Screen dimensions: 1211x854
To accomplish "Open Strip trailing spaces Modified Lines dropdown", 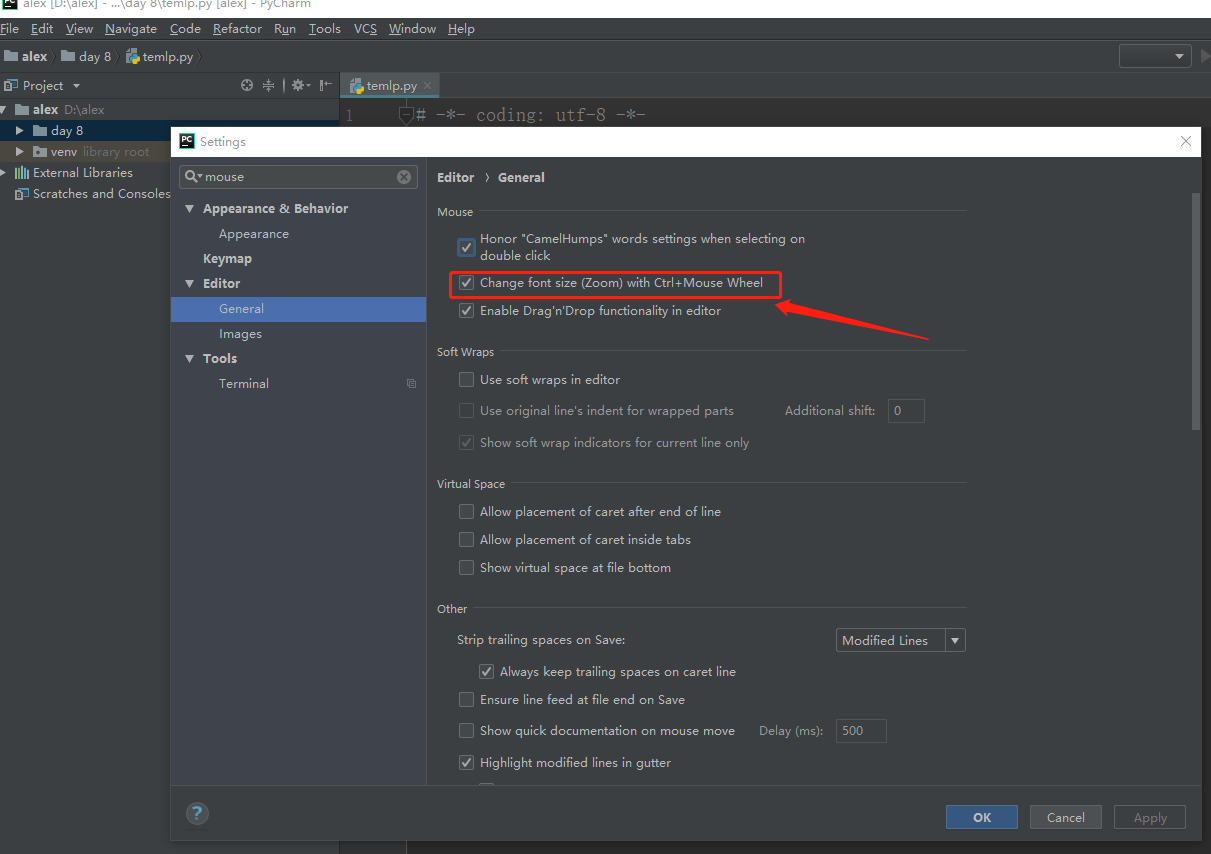I will pos(901,641).
